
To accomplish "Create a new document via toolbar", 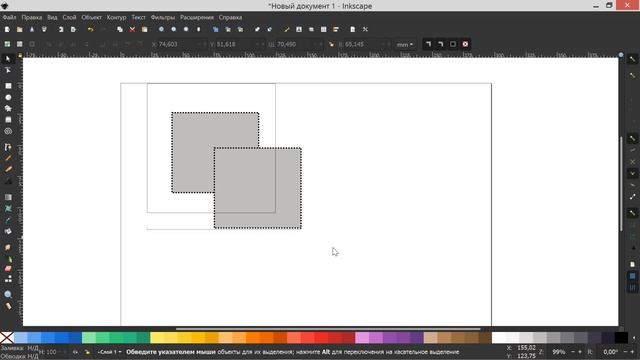I will click(x=7, y=29).
